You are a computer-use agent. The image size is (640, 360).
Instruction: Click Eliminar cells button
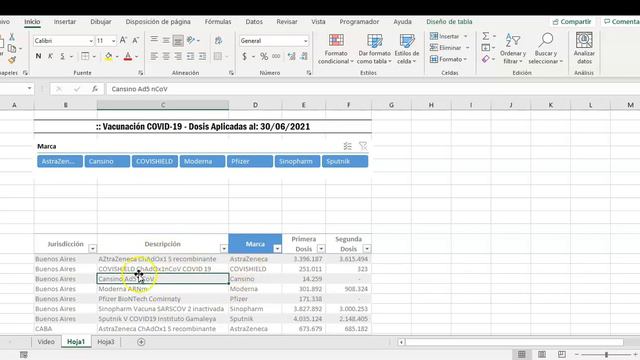point(449,48)
